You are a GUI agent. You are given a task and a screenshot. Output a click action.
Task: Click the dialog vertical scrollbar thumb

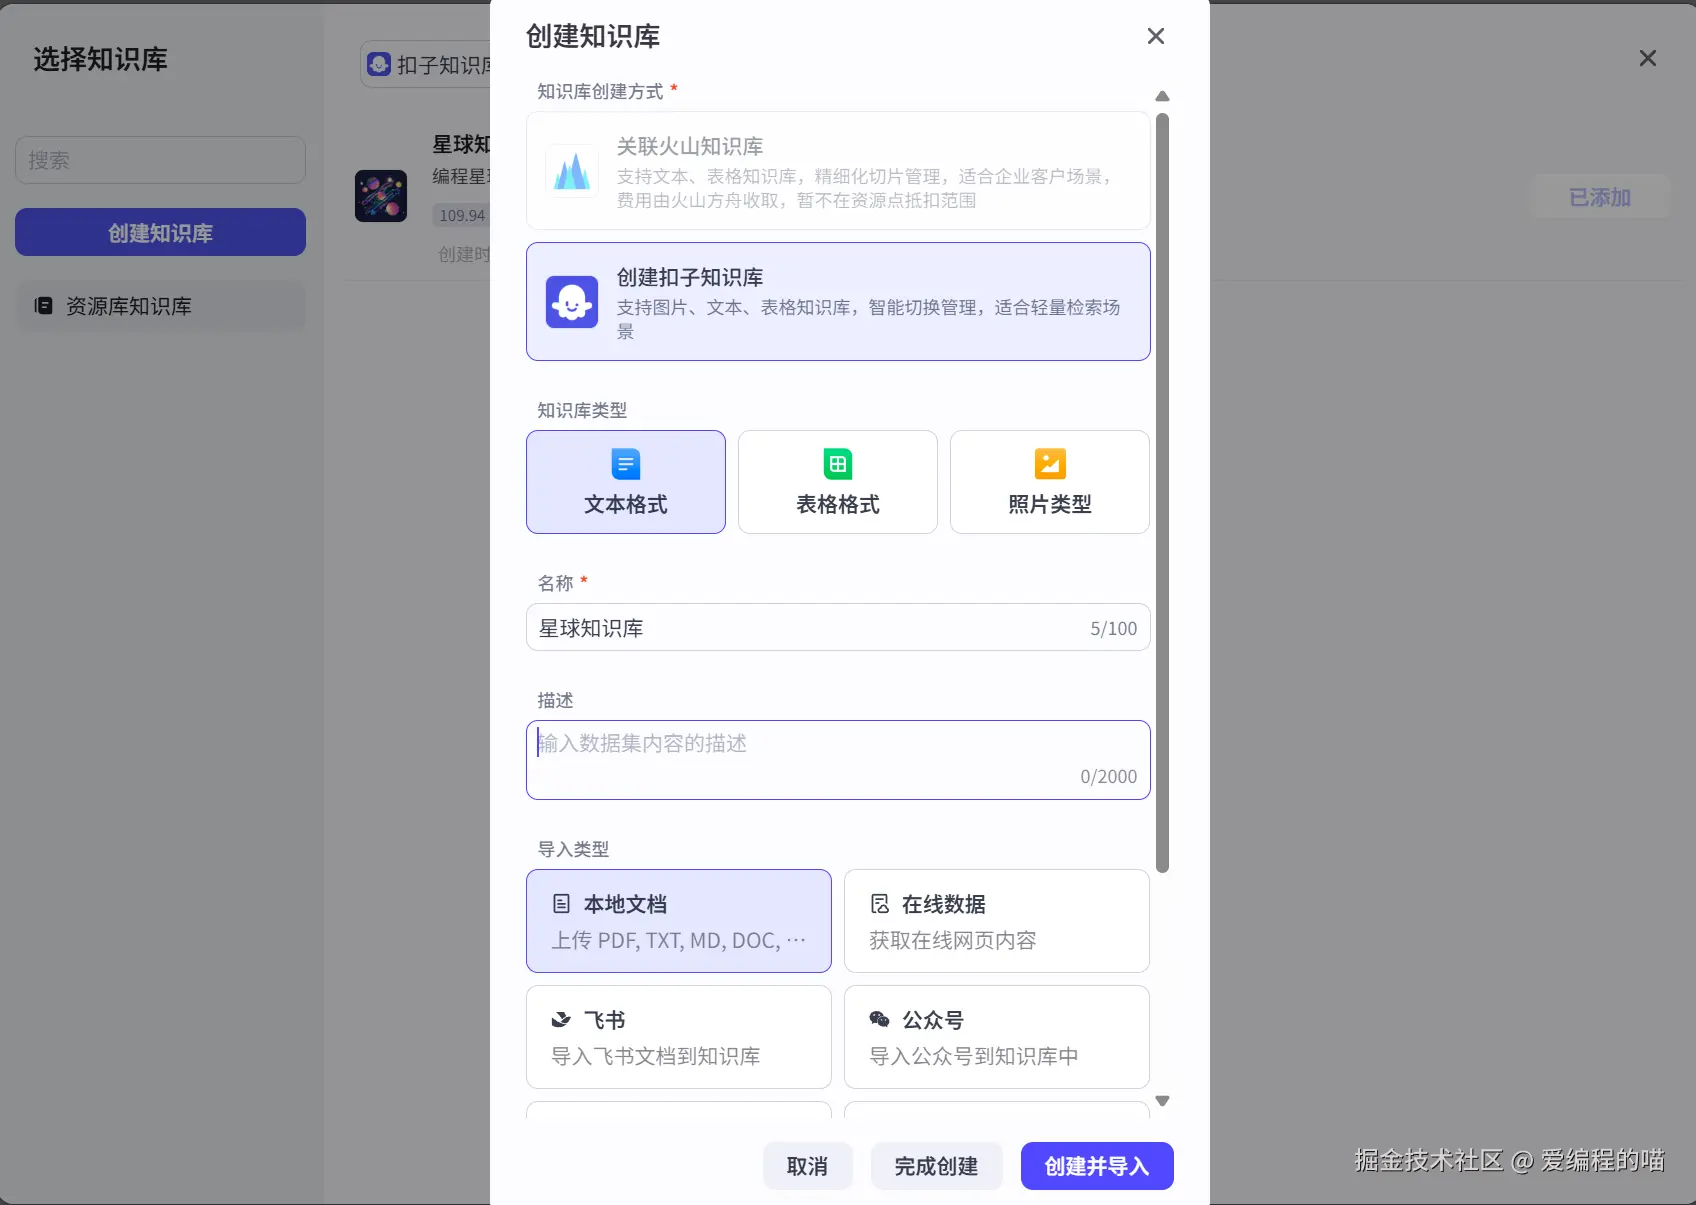point(1162,493)
